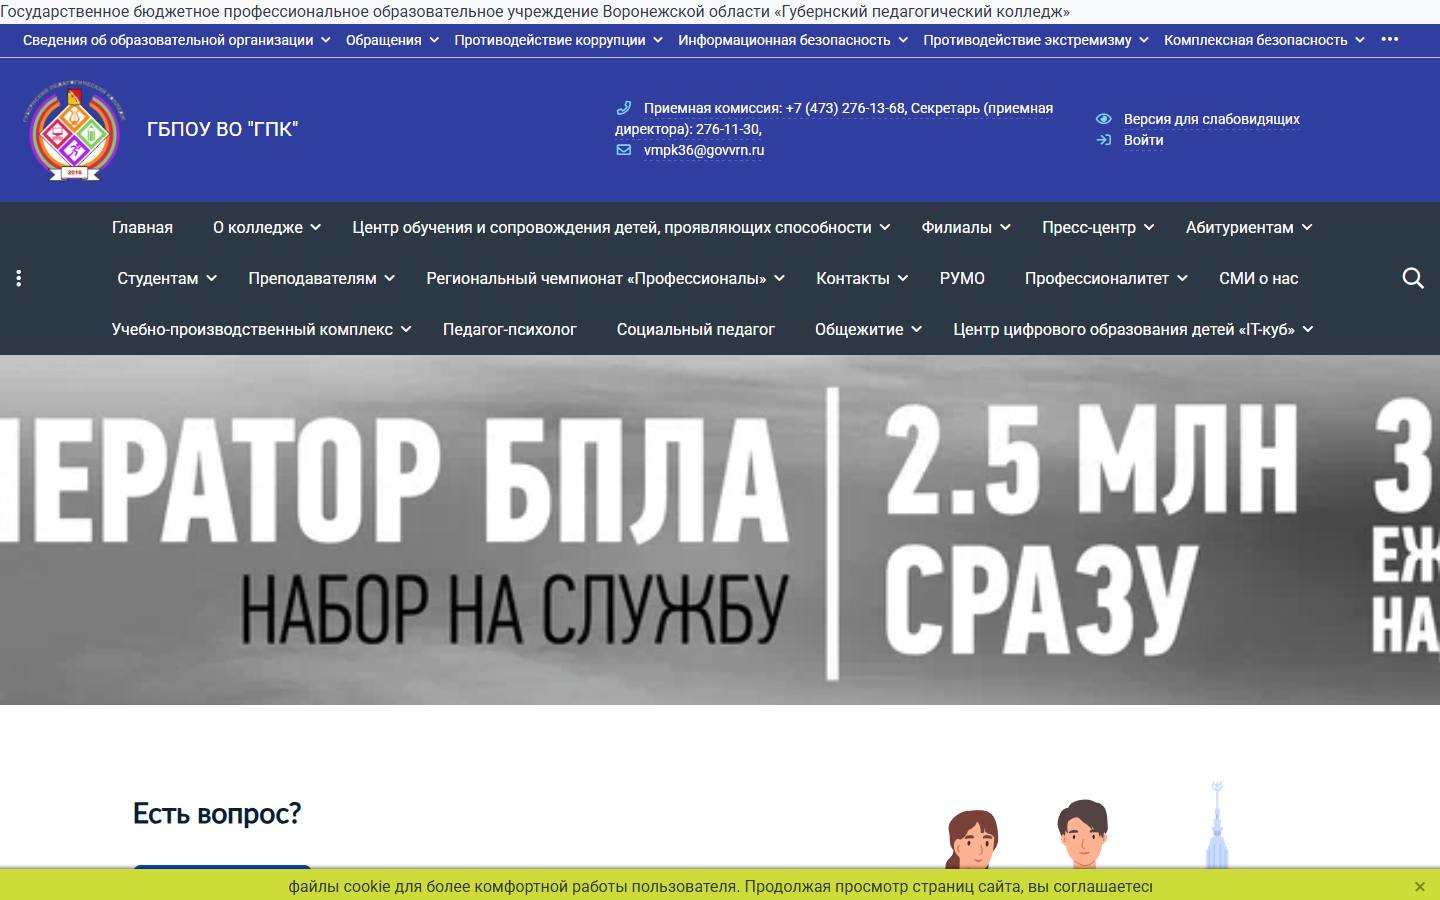This screenshot has height=900, width=1440.
Task: Go to the 'Главная' menu item
Action: click(142, 227)
